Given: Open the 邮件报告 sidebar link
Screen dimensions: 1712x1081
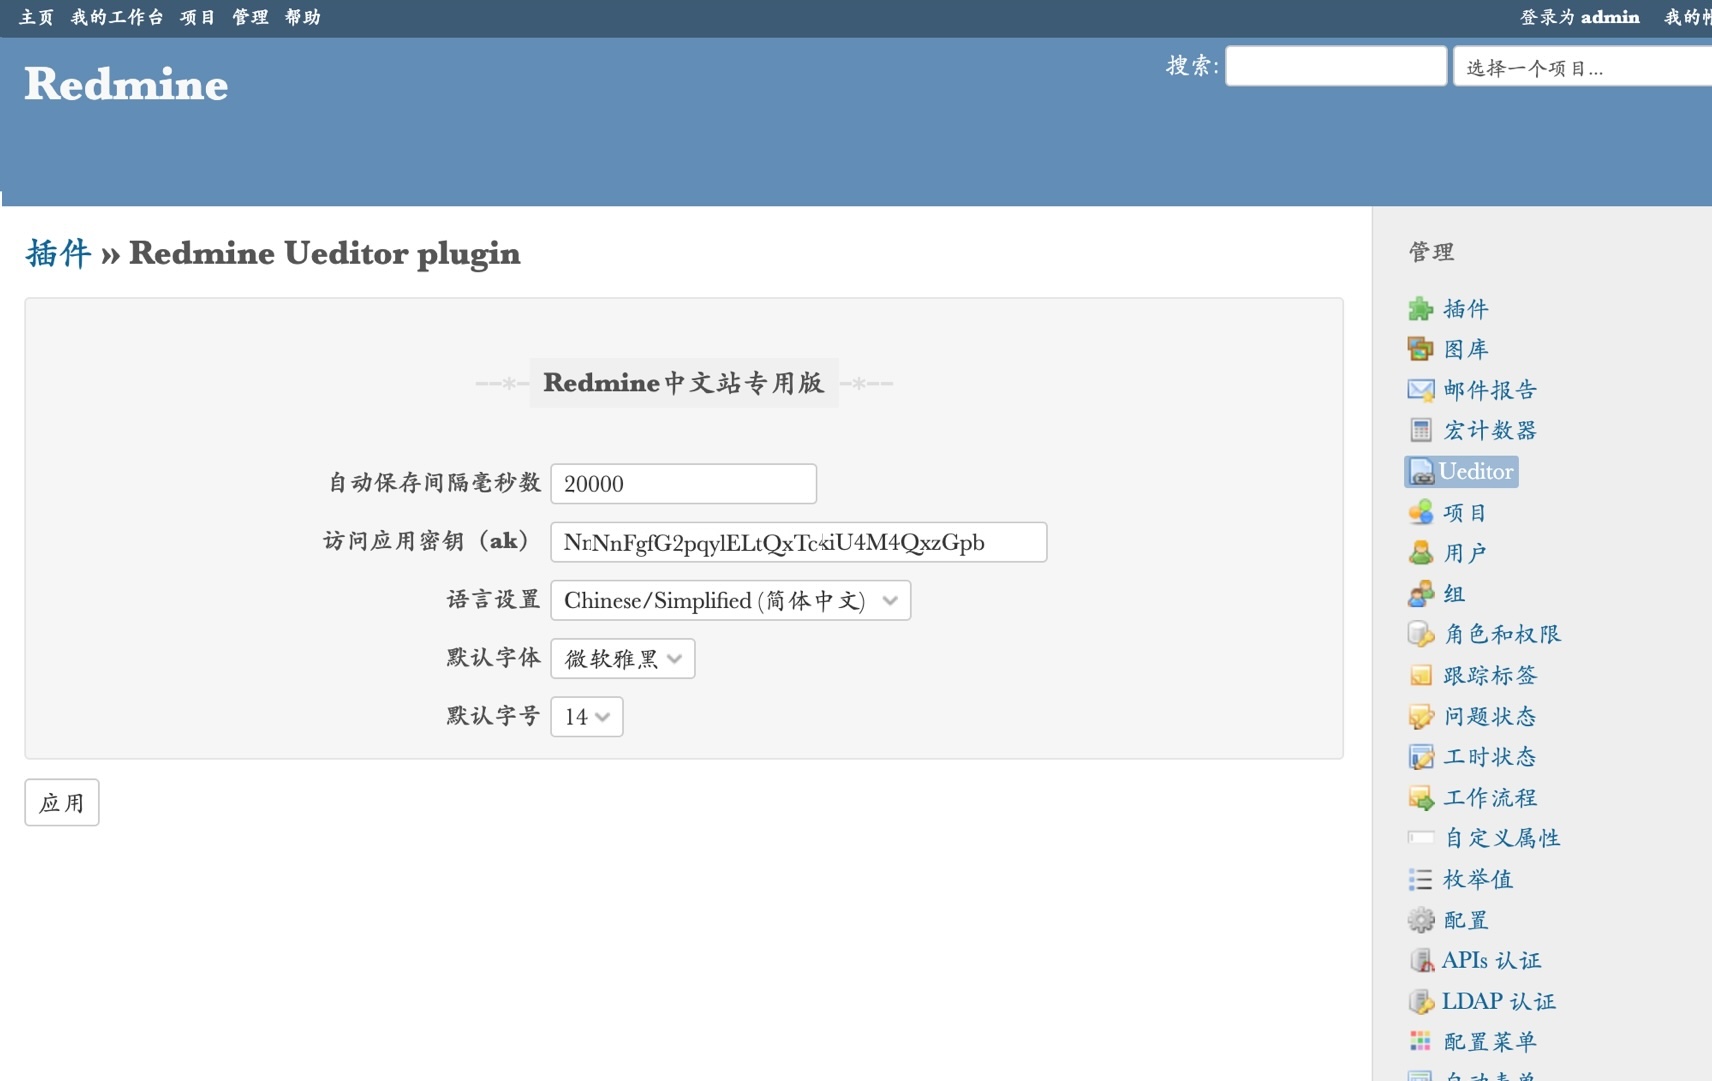Looking at the screenshot, I should [x=1490, y=390].
